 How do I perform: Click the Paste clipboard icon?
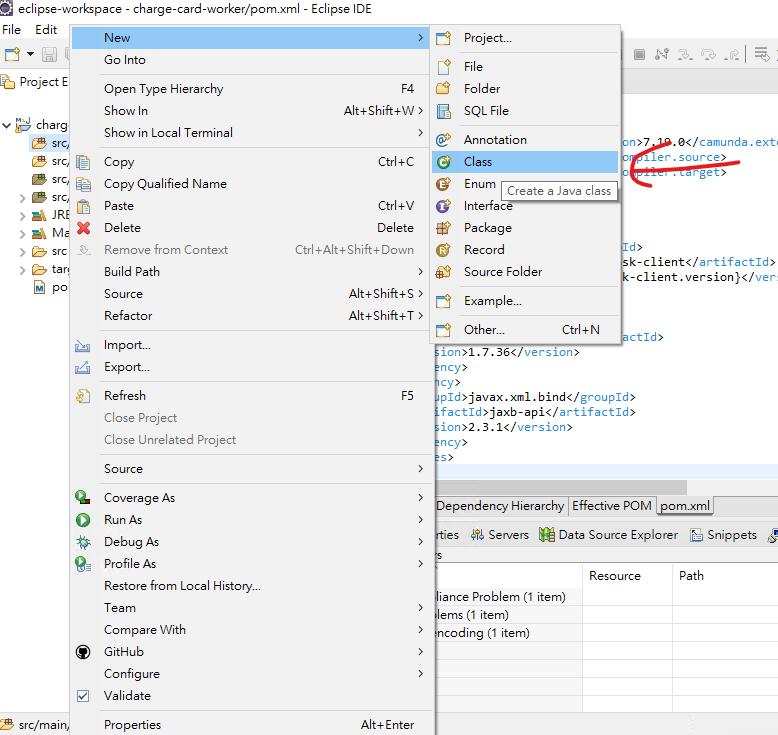pos(83,206)
